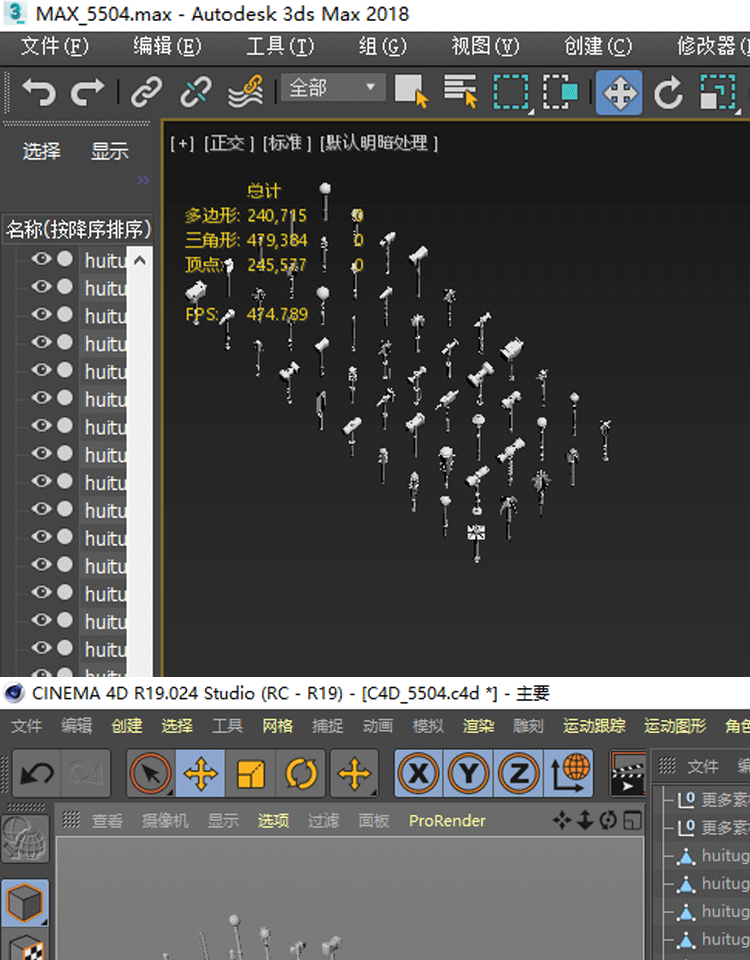This screenshot has height=960, width=750.
Task: Open the 选项 viewport menu in Cinema 4D
Action: 273,821
